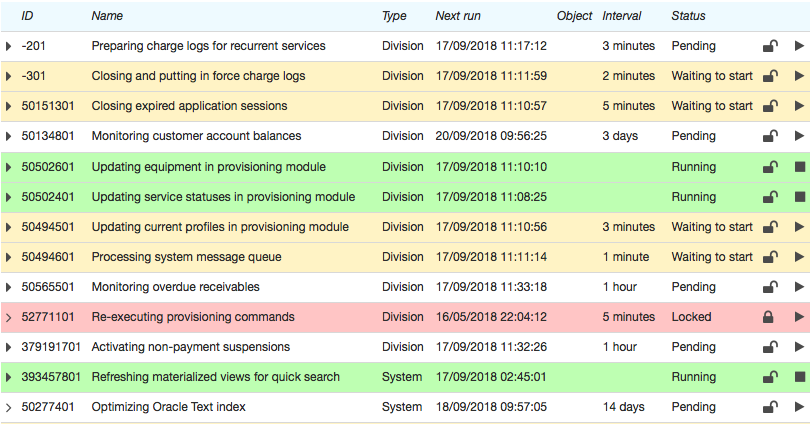The width and height of the screenshot is (810, 424).
Task: Expand row 50151301 details
Action: click(x=8, y=106)
